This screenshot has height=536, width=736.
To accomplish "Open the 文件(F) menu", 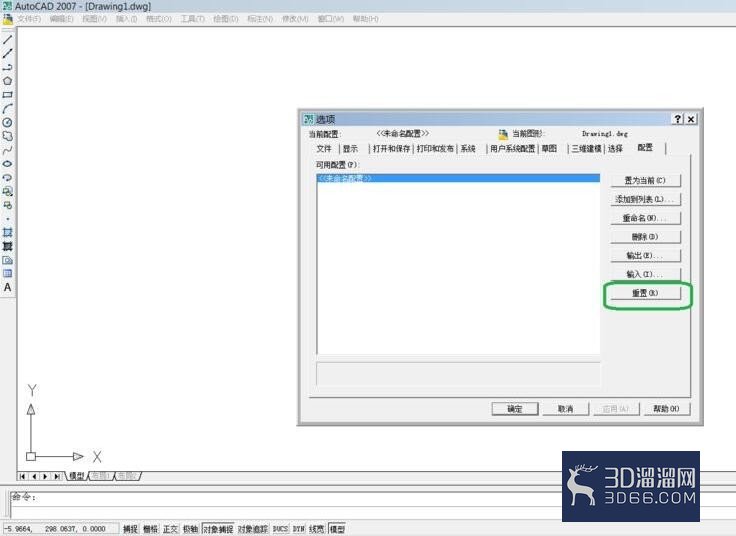I will click(30, 19).
